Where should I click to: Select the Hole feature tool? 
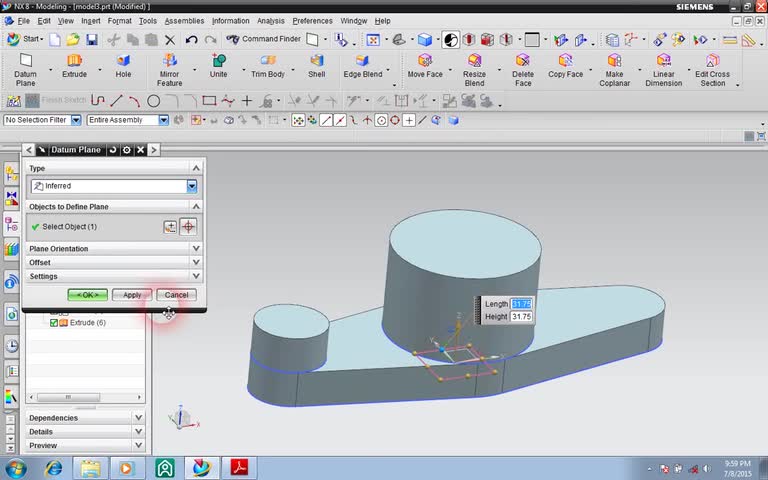click(123, 62)
